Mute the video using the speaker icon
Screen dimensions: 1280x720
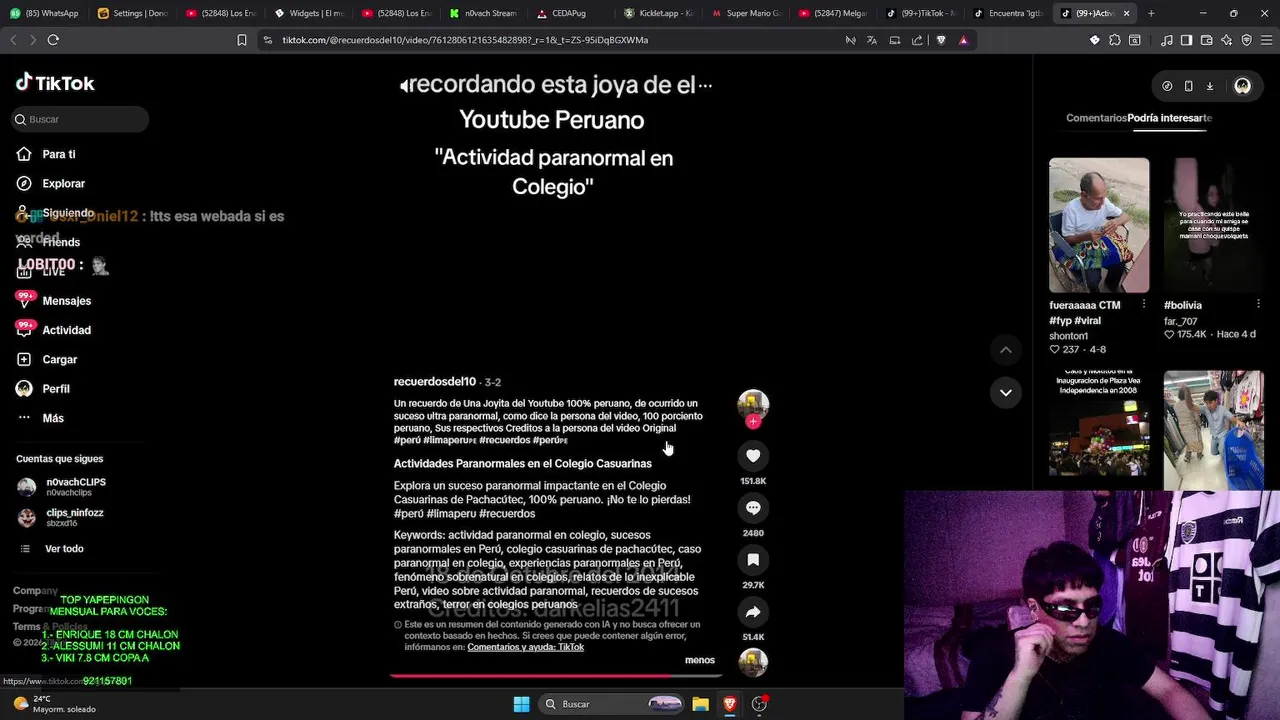(404, 86)
